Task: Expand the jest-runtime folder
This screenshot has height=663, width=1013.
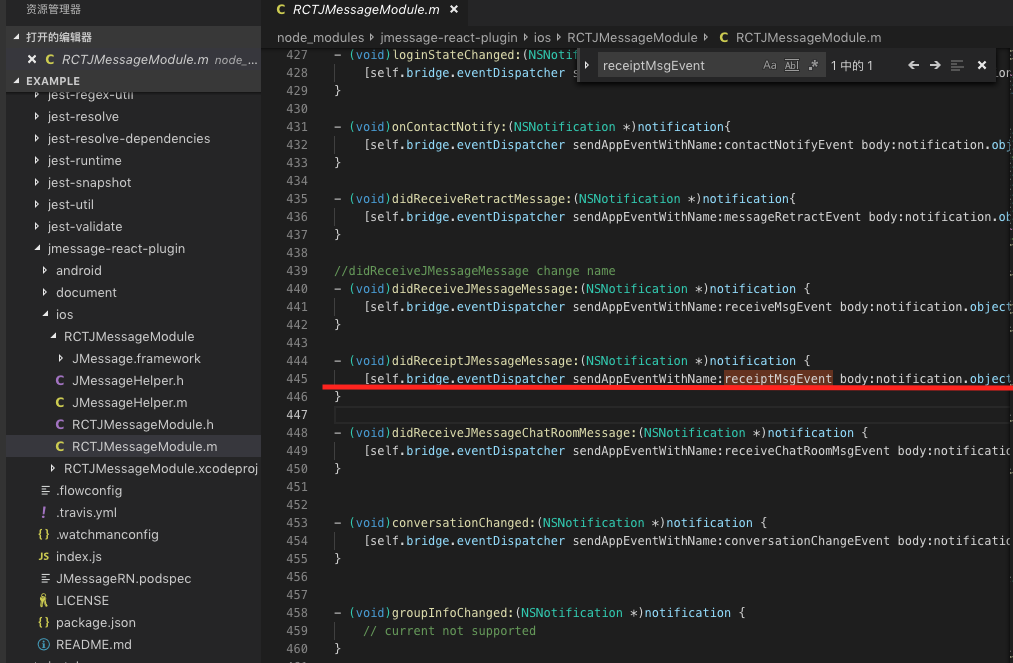Action: tap(37, 160)
